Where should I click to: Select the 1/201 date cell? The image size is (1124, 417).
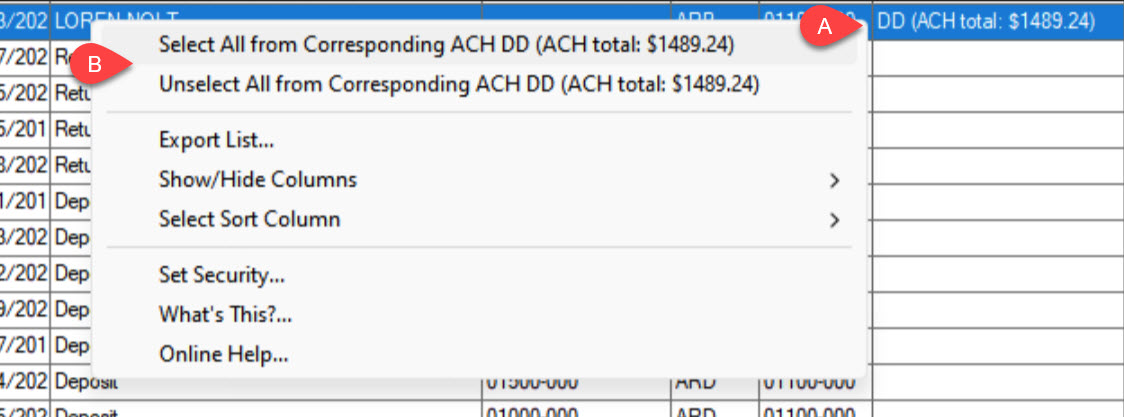(x=24, y=202)
